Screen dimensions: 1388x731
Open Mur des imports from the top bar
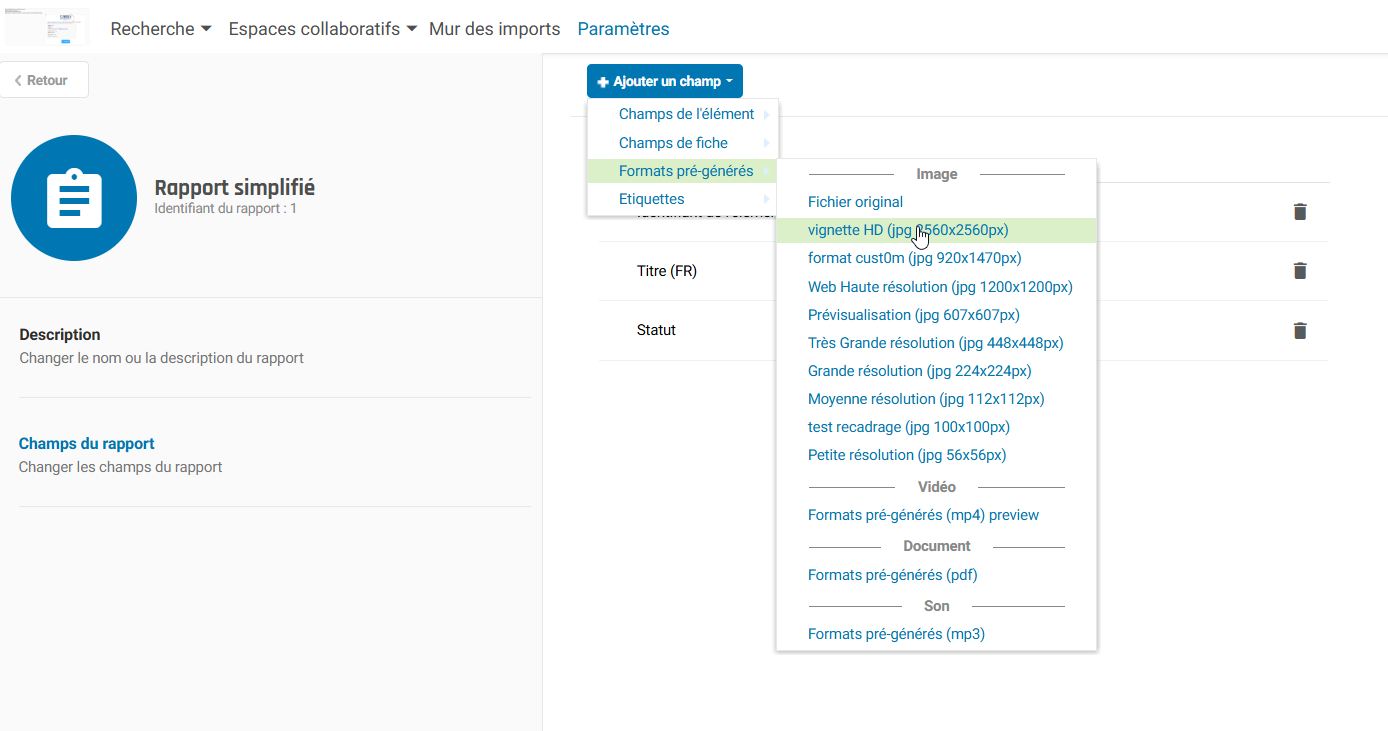pyautogui.click(x=494, y=28)
